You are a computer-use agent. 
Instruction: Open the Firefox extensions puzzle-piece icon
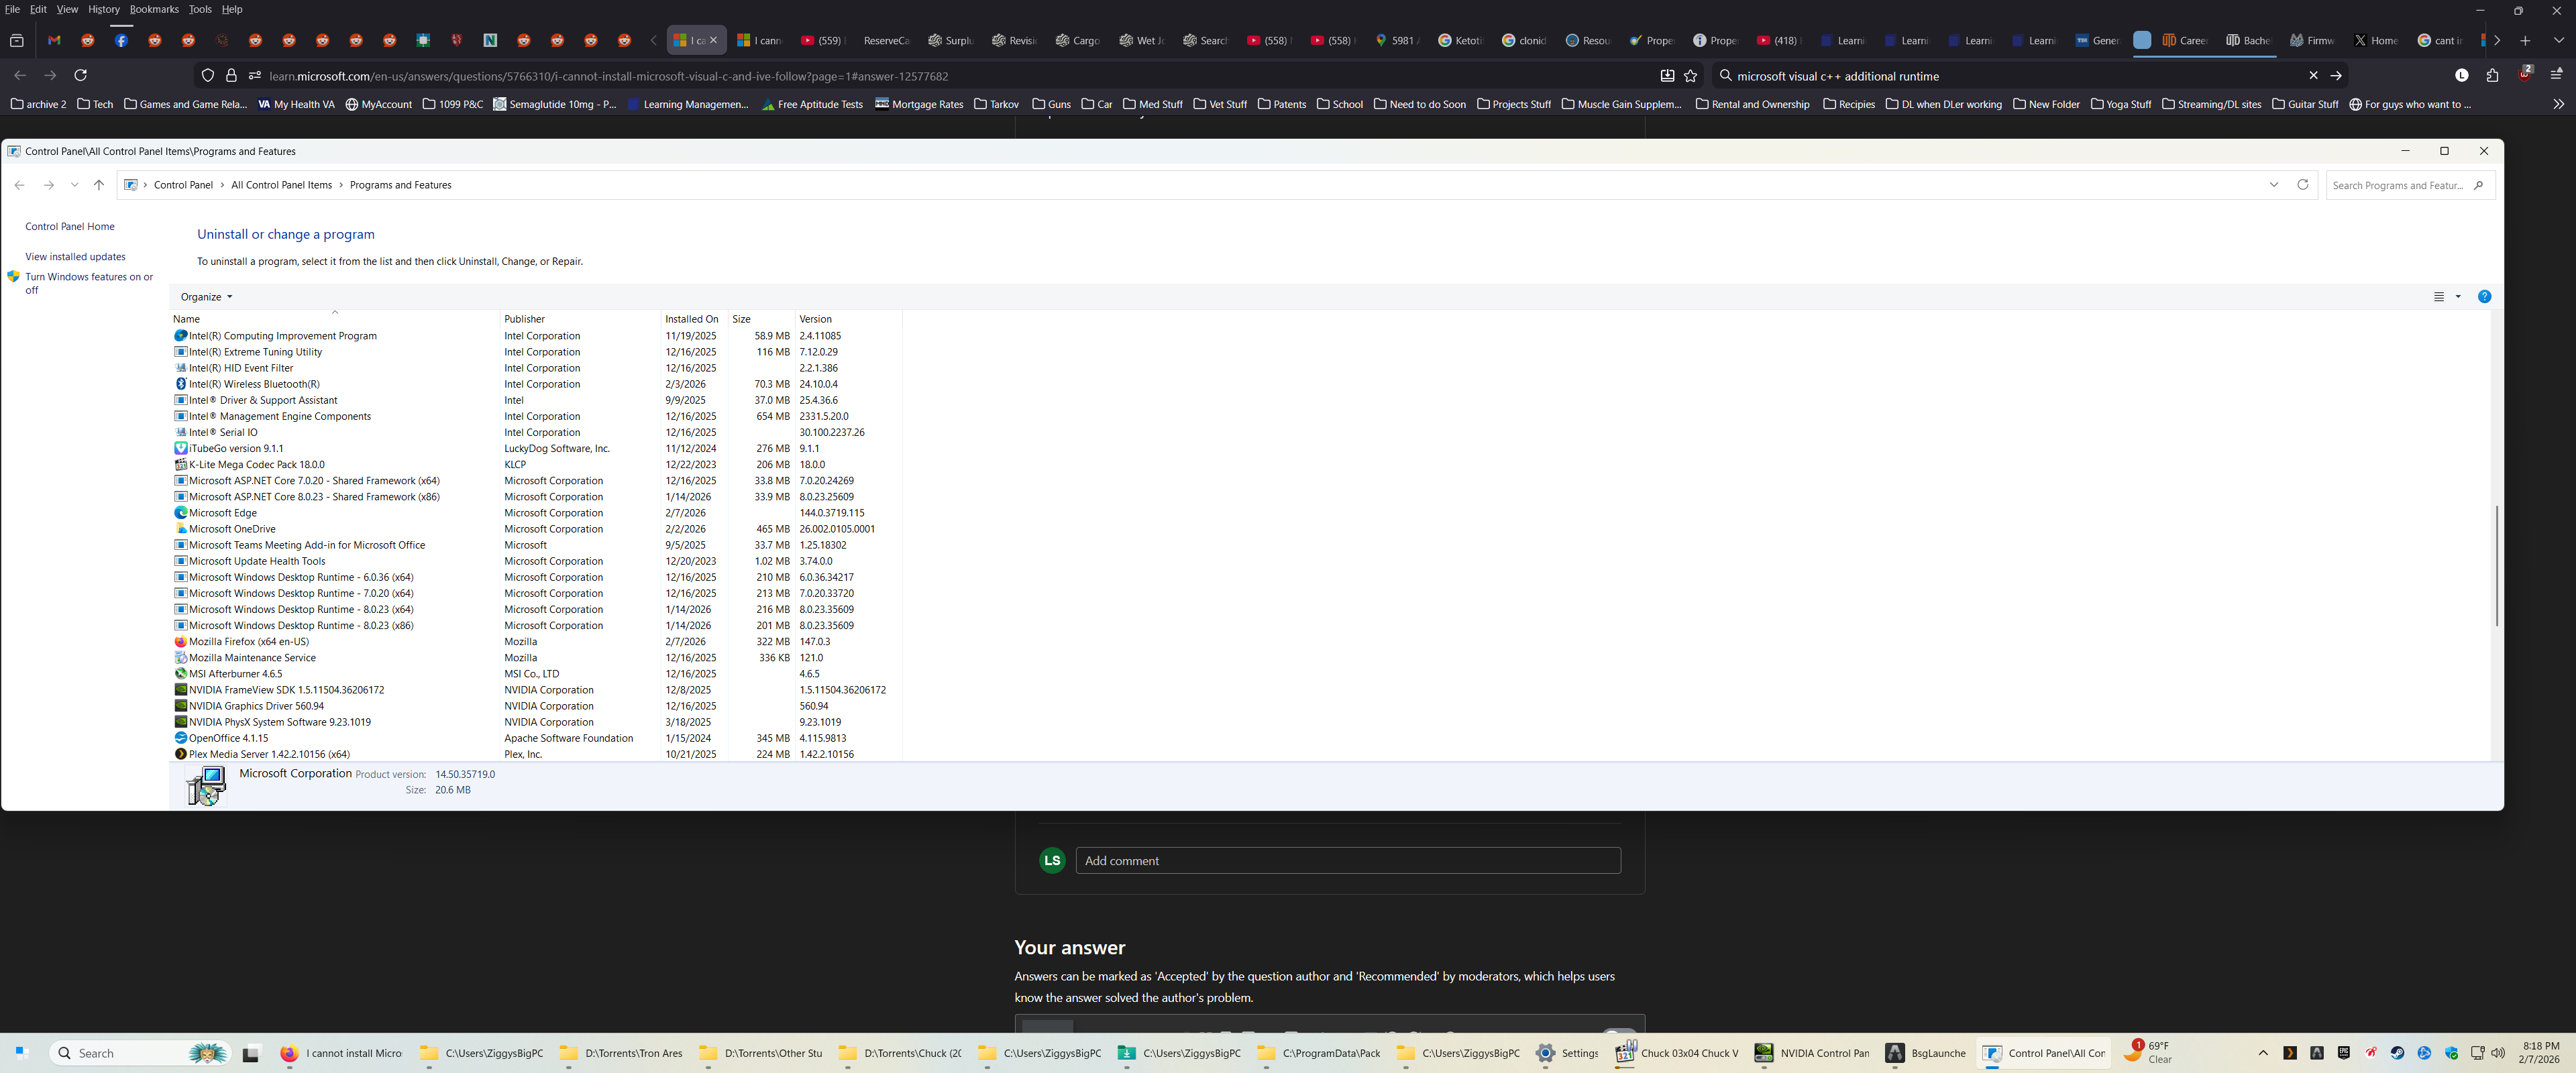pos(2491,75)
